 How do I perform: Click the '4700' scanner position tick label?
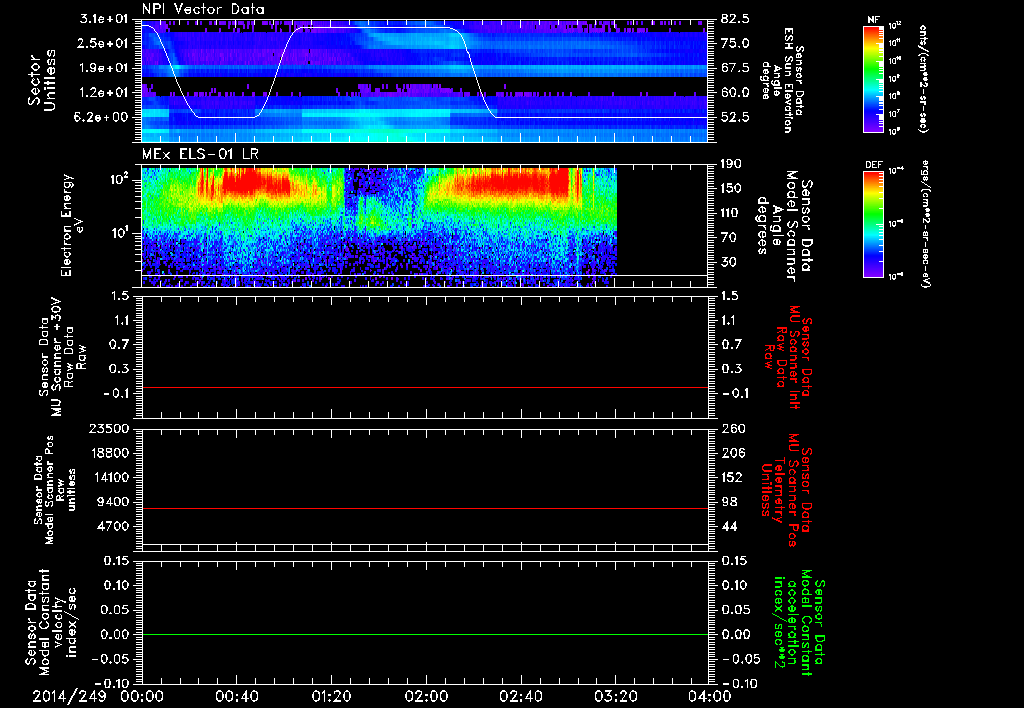click(113, 526)
